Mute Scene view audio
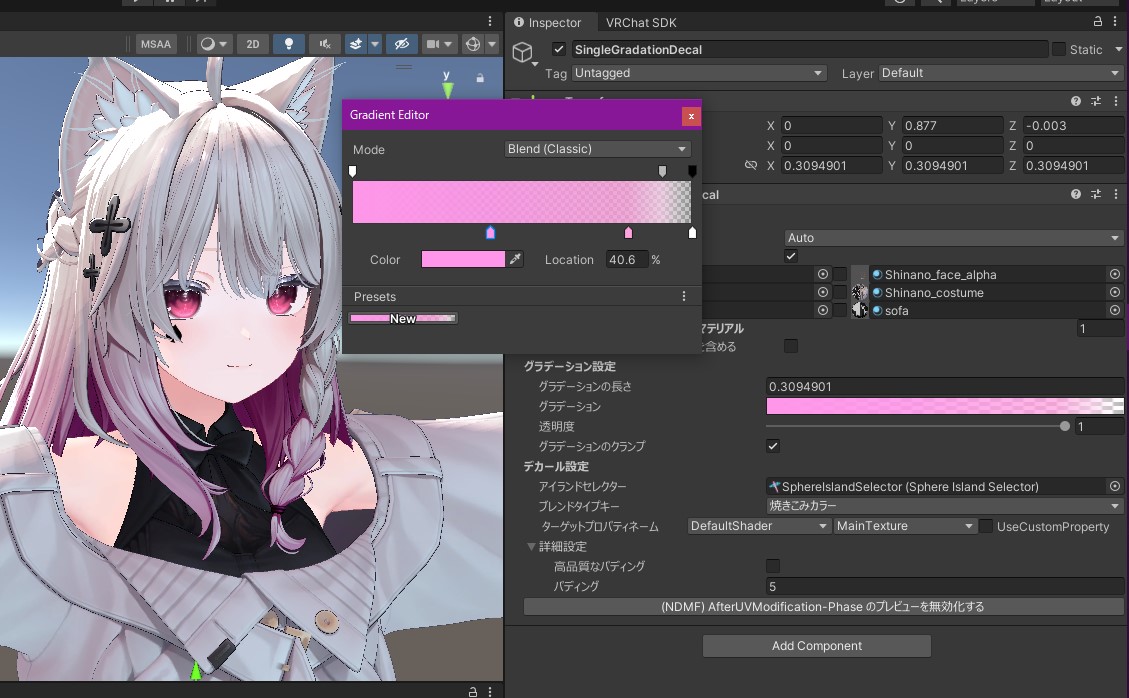The image size is (1129, 698). click(x=326, y=44)
